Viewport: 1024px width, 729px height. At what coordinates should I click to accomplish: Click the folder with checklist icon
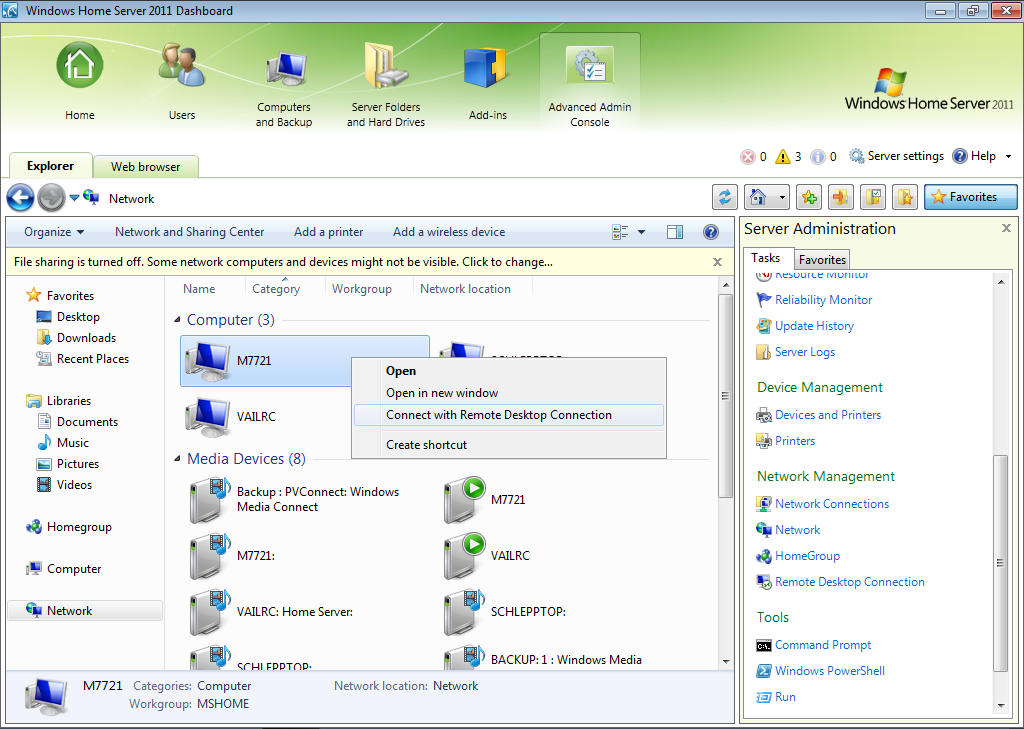tap(873, 197)
